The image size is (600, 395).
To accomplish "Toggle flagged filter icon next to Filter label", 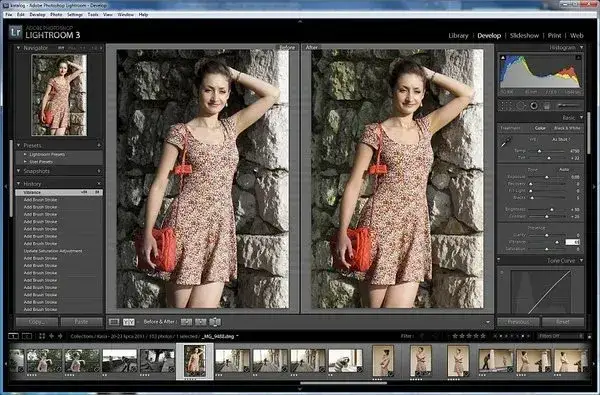I will point(422,336).
